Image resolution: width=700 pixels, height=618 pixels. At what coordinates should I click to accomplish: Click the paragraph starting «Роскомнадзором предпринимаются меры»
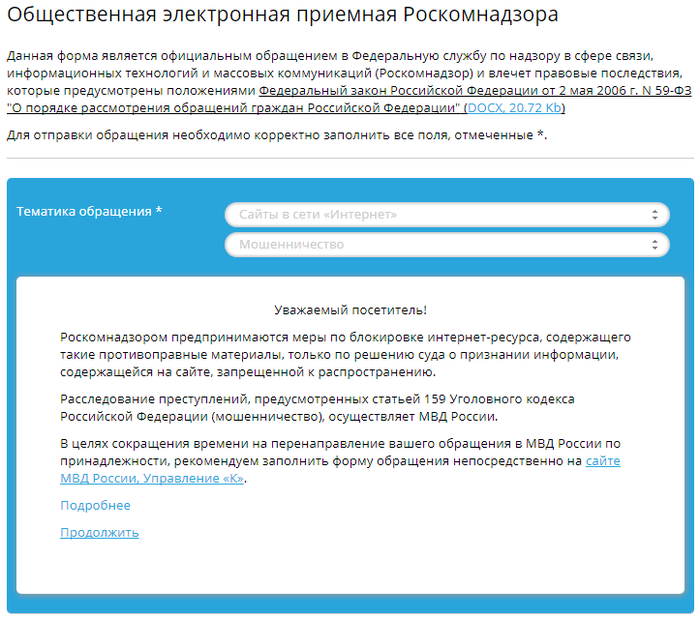(345, 355)
